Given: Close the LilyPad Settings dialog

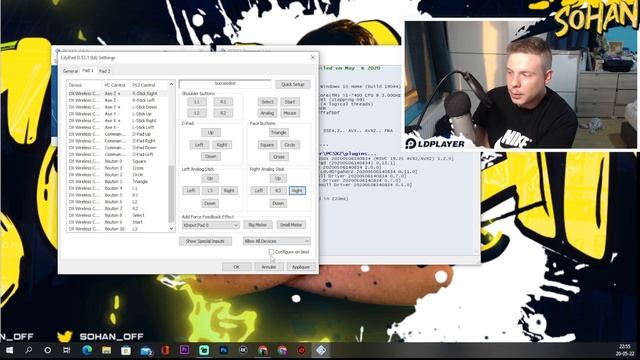Looking at the screenshot, I should (x=313, y=57).
